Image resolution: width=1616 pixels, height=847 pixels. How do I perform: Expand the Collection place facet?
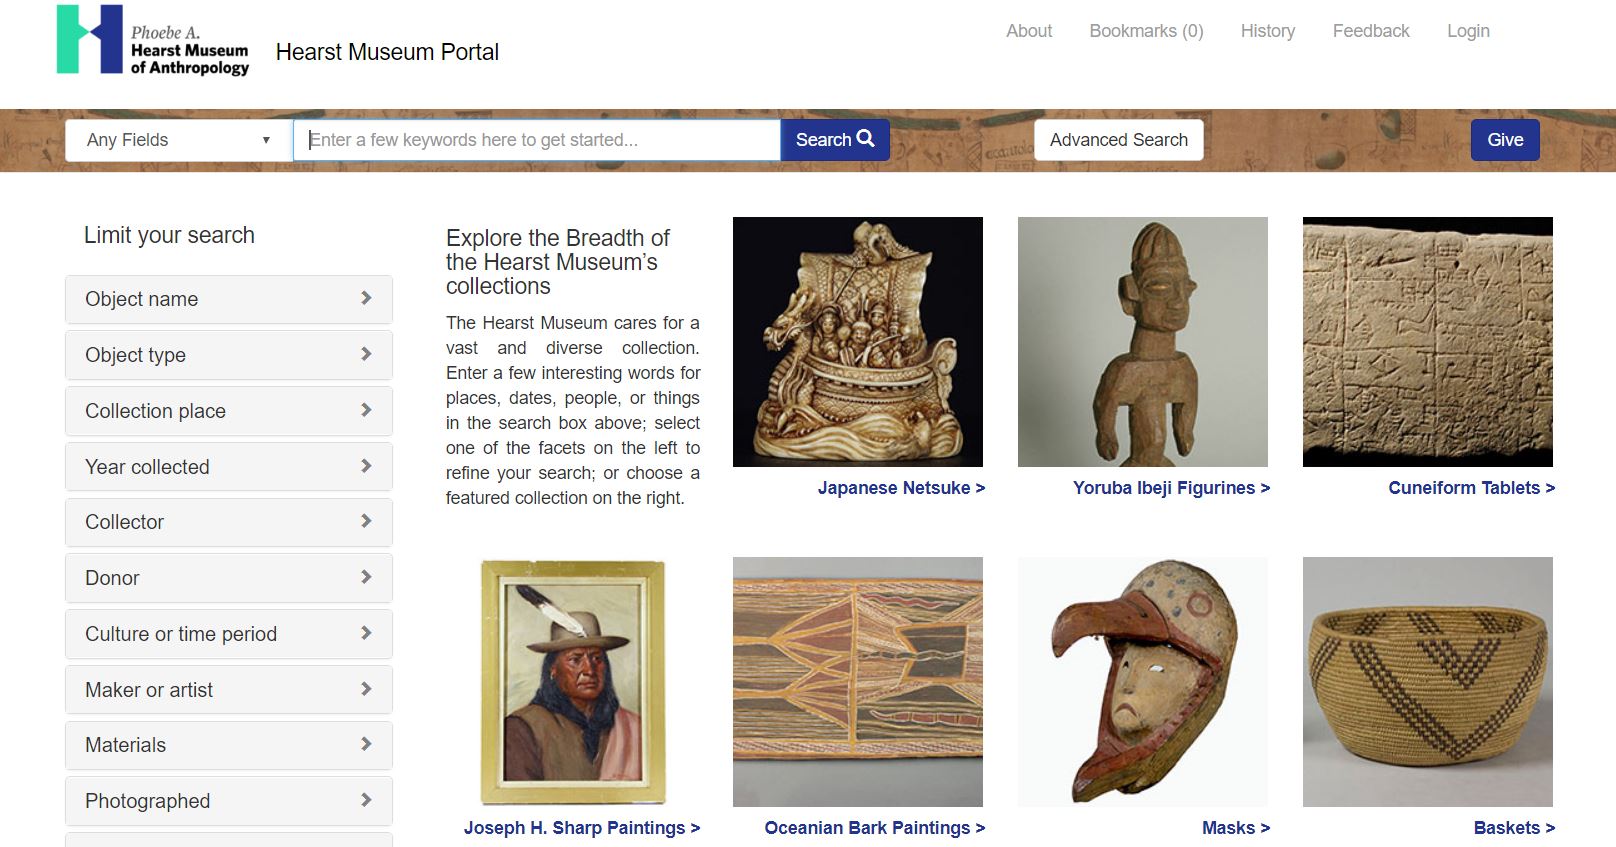(229, 411)
